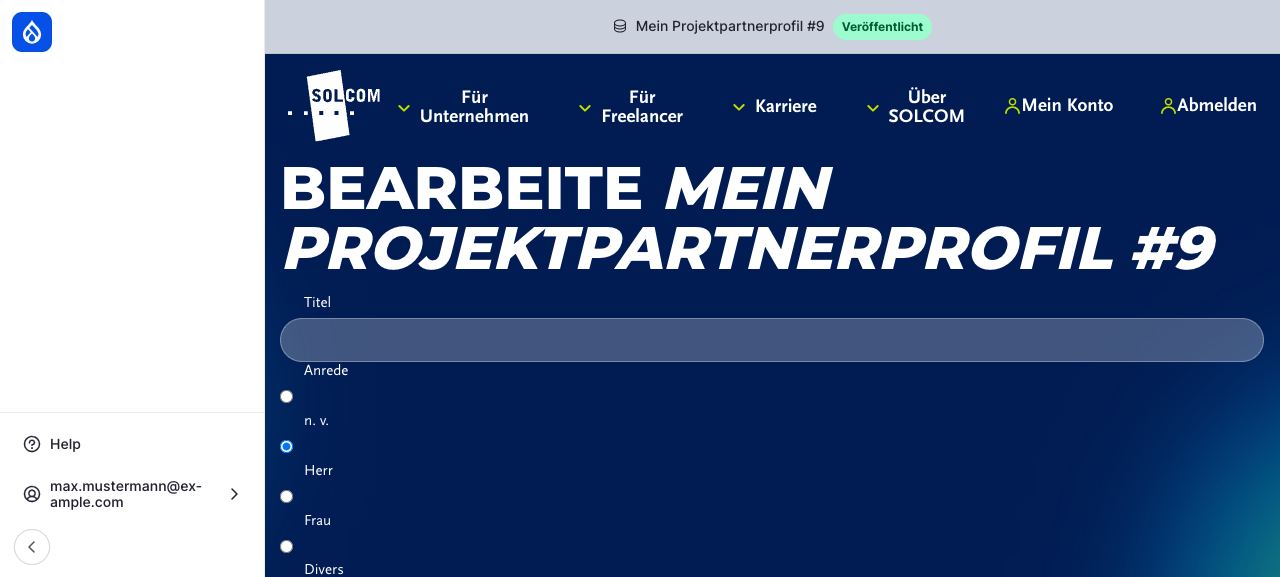Click the Anrede label
This screenshot has height=577, width=1280.
coord(326,370)
